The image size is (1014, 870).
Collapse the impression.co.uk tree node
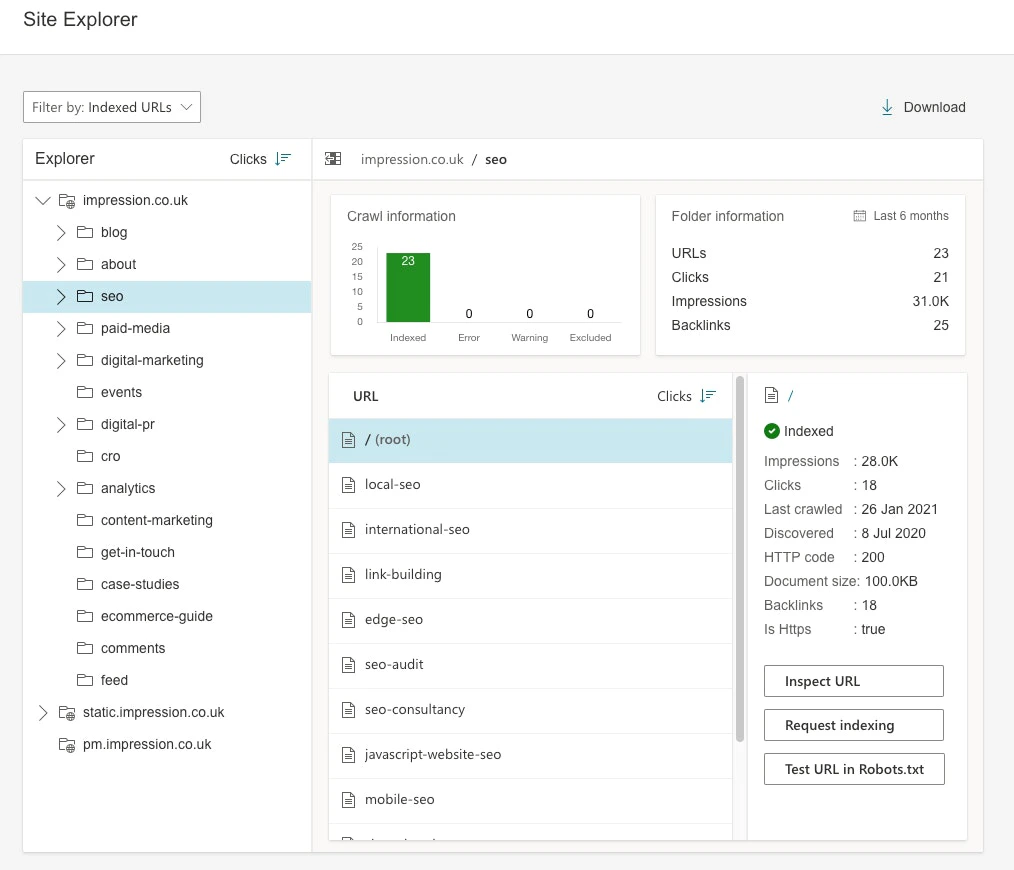tap(43, 201)
